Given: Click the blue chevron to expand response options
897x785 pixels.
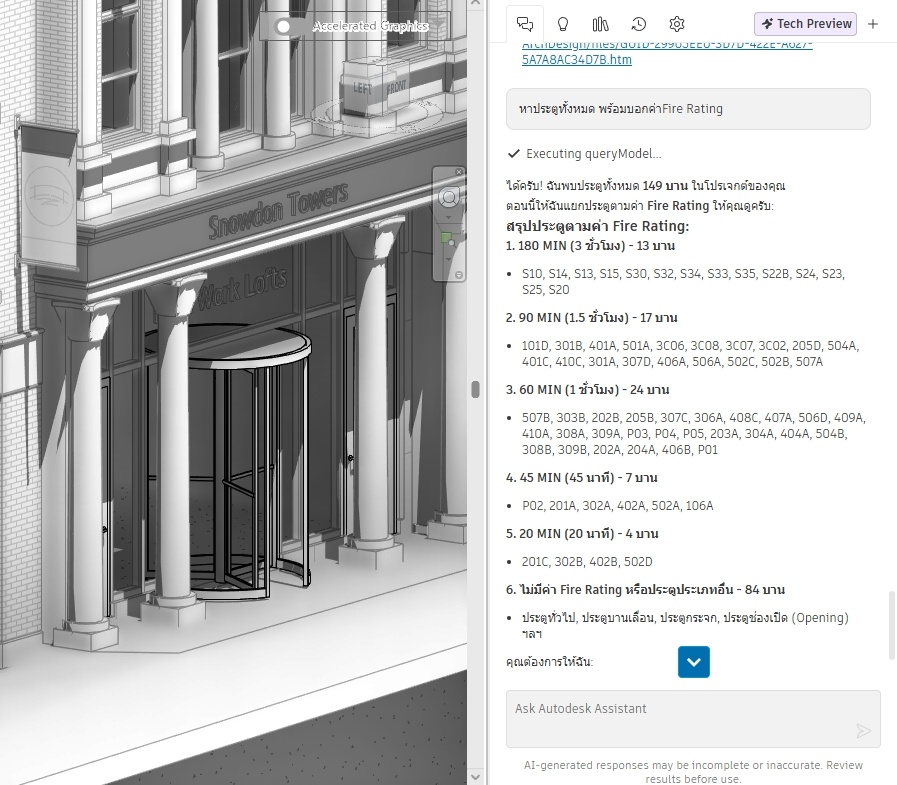Looking at the screenshot, I should [693, 661].
